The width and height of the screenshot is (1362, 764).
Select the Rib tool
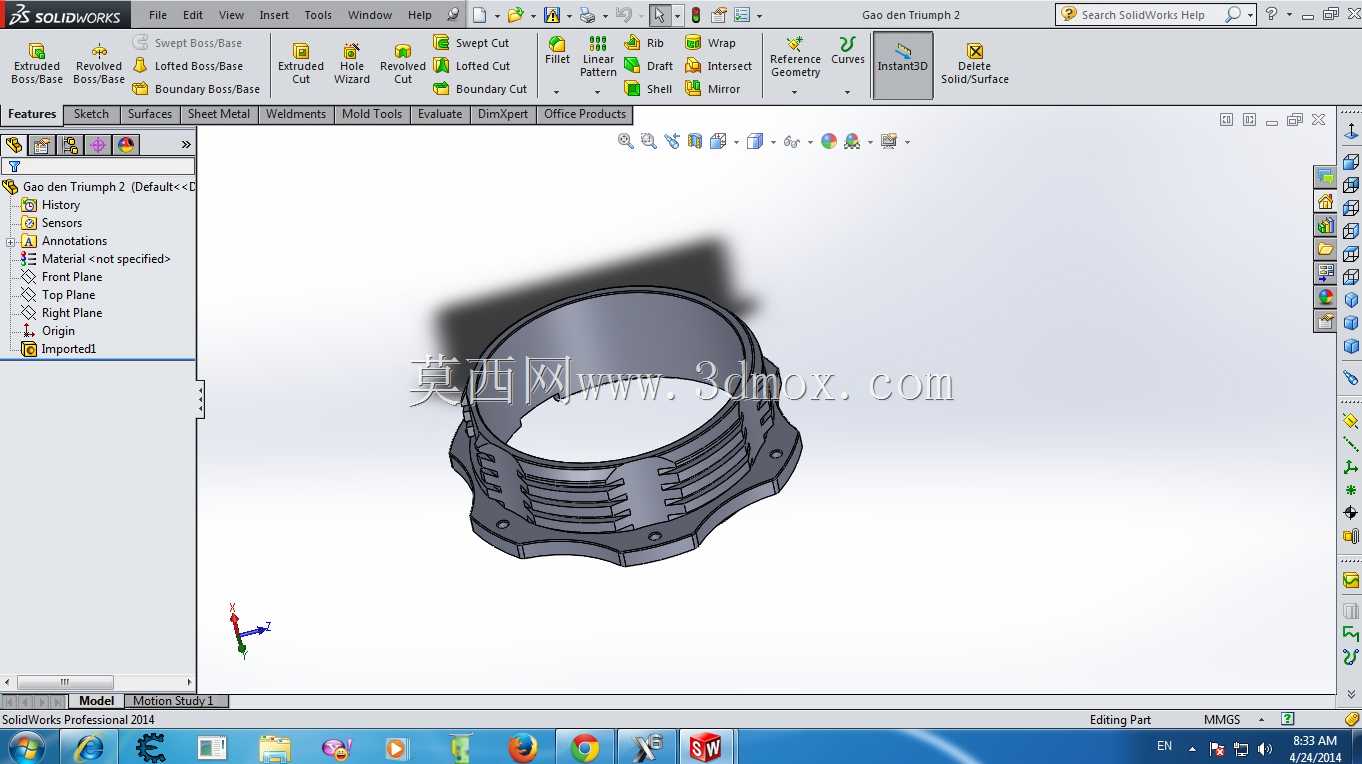click(644, 43)
